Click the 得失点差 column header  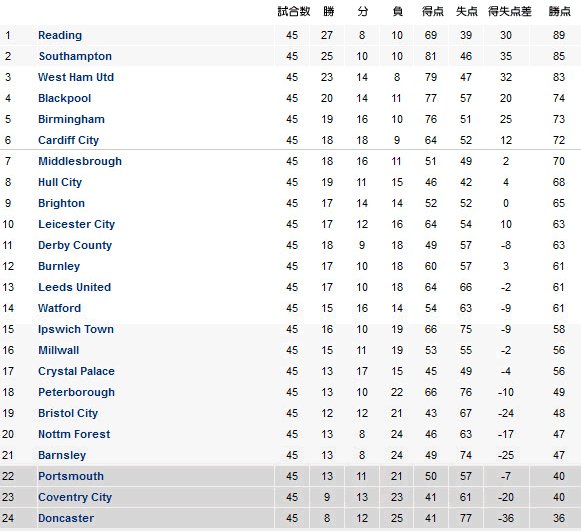click(510, 11)
